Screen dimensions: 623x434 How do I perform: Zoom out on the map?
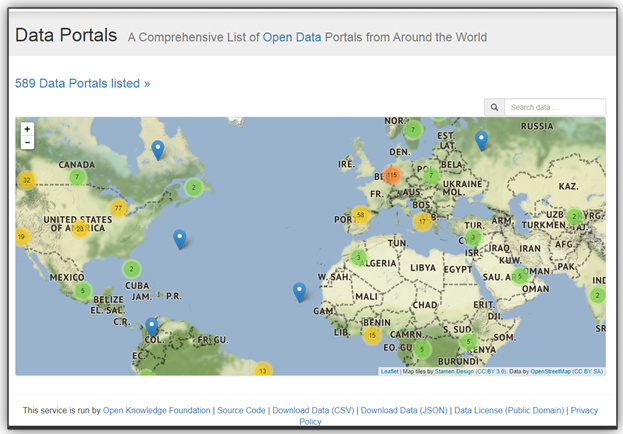(x=27, y=143)
